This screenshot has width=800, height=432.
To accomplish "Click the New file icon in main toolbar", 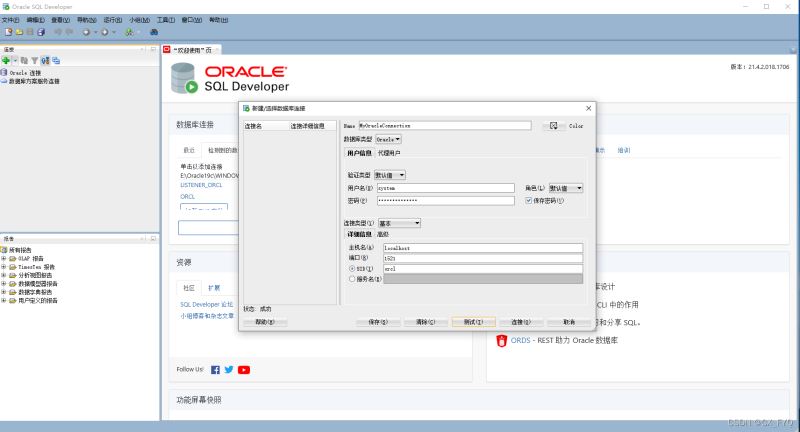I will click(x=7, y=31).
